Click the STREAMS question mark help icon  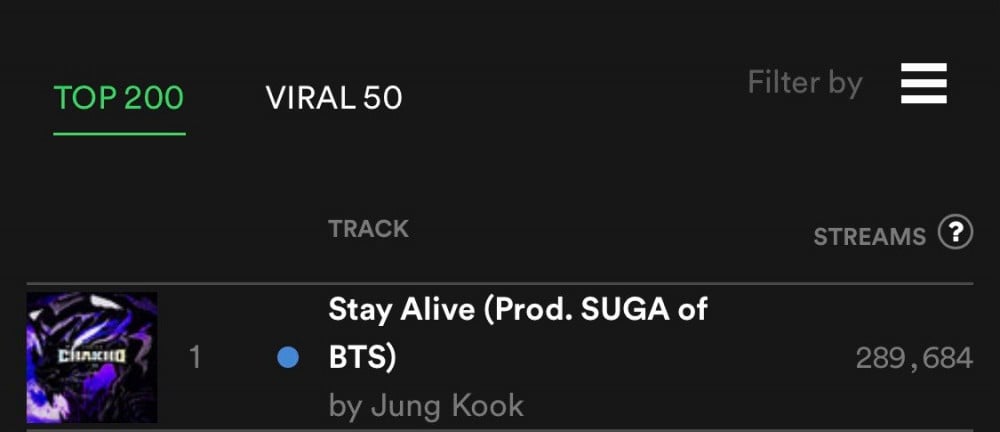[955, 232]
